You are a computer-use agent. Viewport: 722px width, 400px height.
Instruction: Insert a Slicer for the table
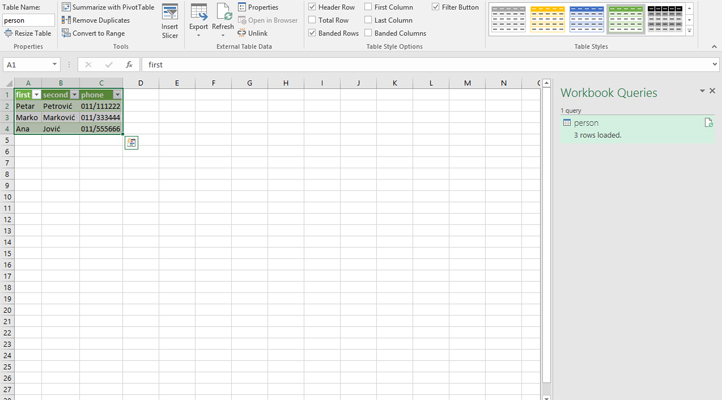tap(170, 20)
